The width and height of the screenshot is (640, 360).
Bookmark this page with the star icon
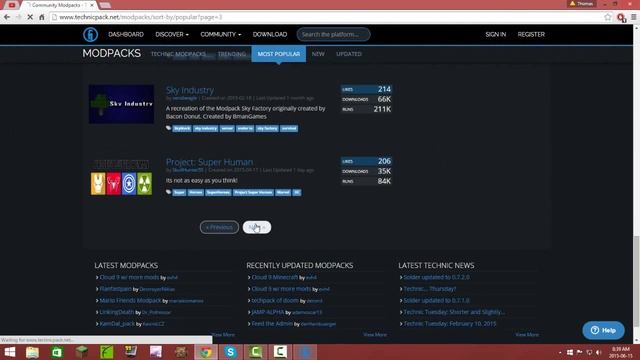coord(608,17)
